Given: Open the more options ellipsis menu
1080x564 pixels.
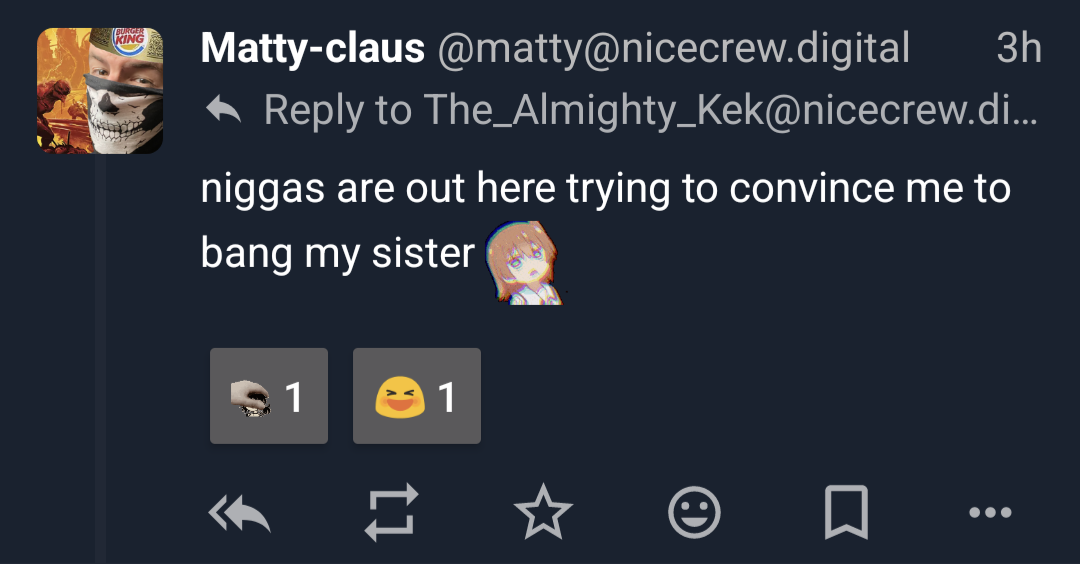Looking at the screenshot, I should tap(991, 514).
